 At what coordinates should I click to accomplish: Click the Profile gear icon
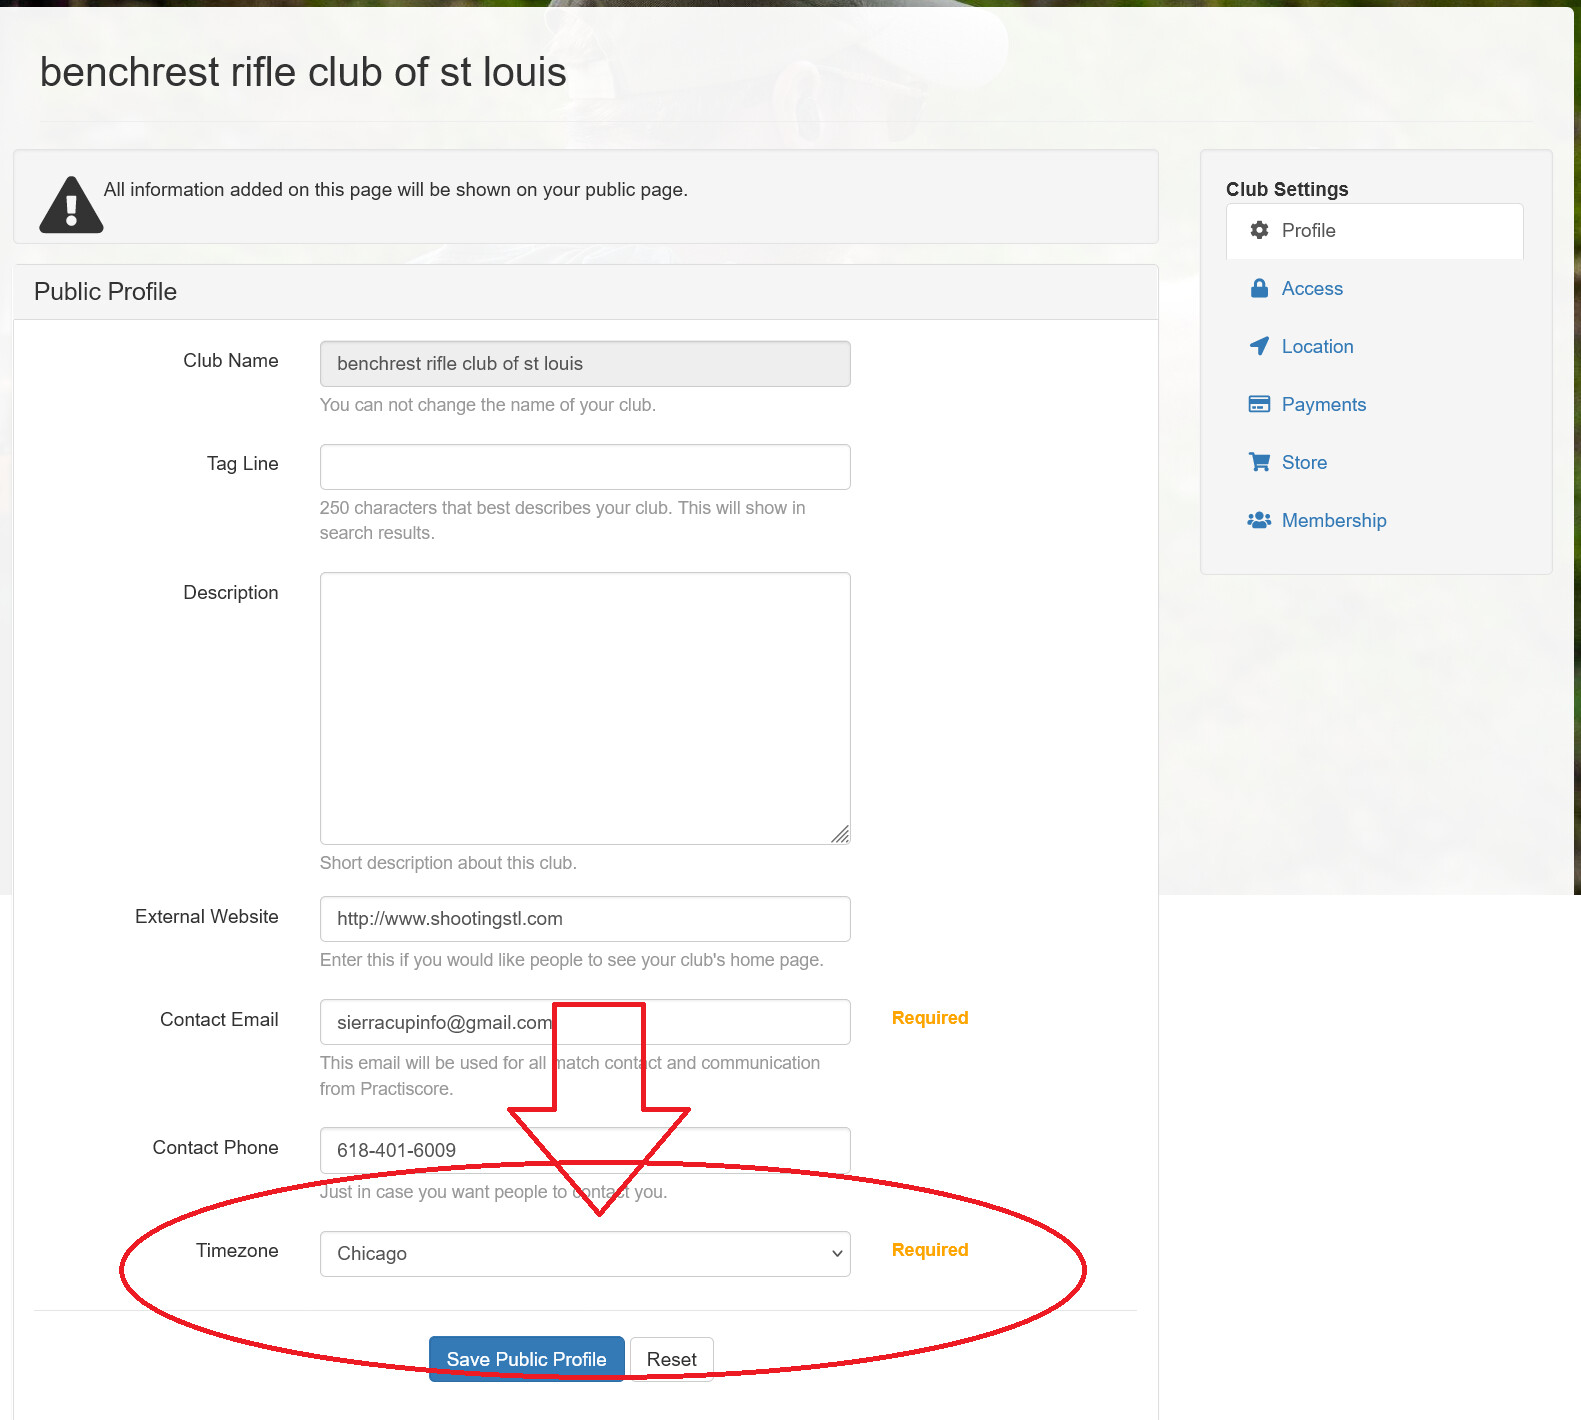[x=1259, y=230]
